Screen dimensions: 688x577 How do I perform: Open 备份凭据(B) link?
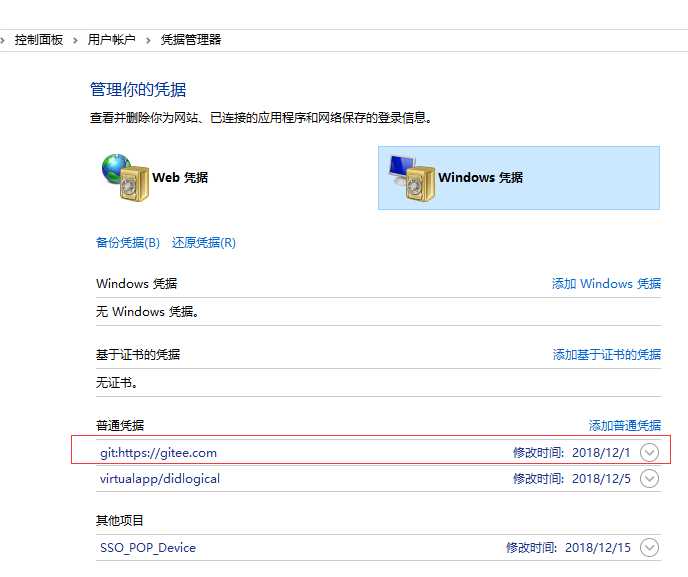click(x=128, y=243)
